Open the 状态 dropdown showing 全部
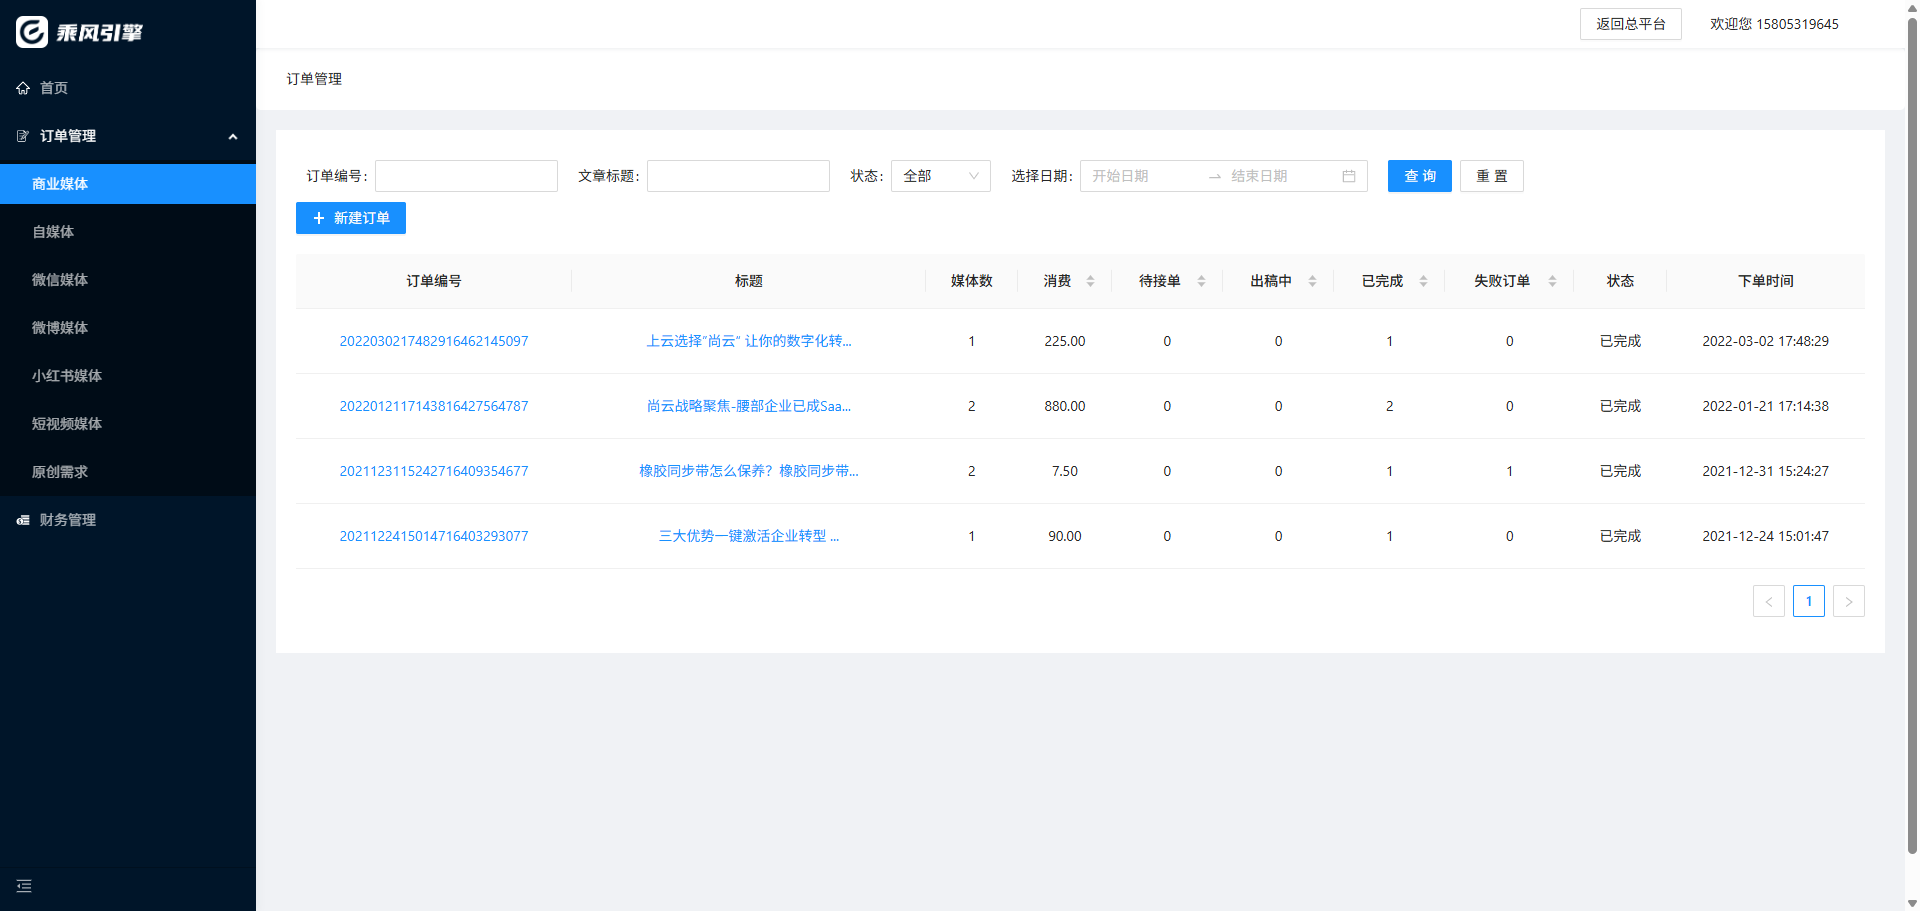The image size is (1920, 911). pyautogui.click(x=940, y=176)
